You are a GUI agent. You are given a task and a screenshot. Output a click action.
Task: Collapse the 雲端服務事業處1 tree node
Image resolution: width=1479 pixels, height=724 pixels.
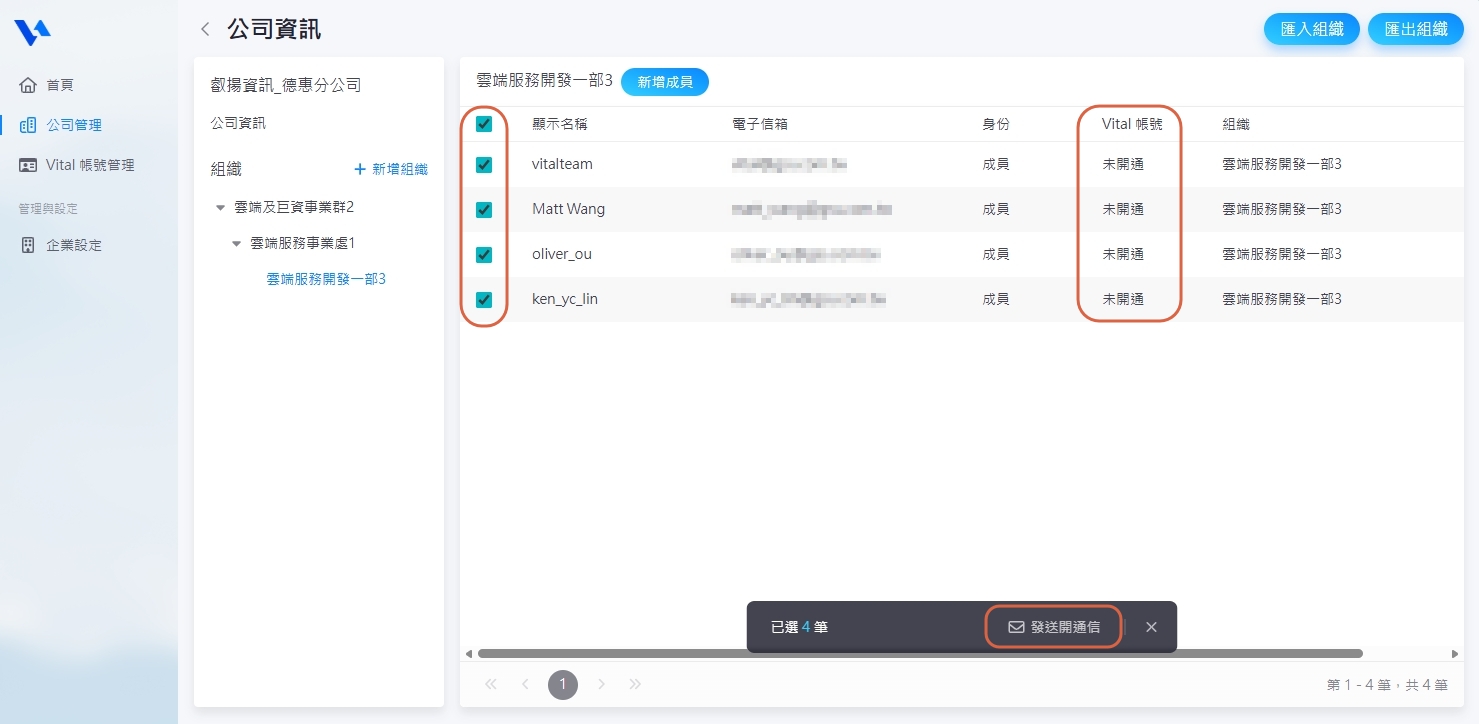coord(237,243)
